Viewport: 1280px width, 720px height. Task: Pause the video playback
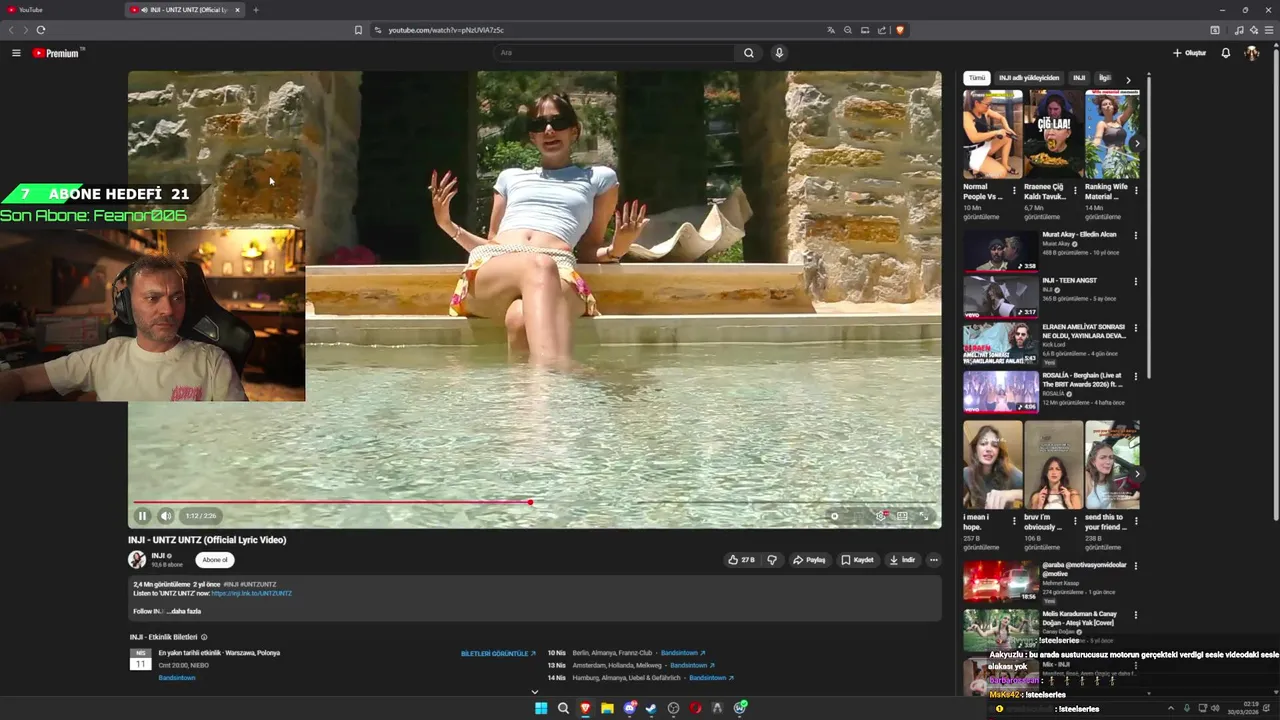point(142,516)
